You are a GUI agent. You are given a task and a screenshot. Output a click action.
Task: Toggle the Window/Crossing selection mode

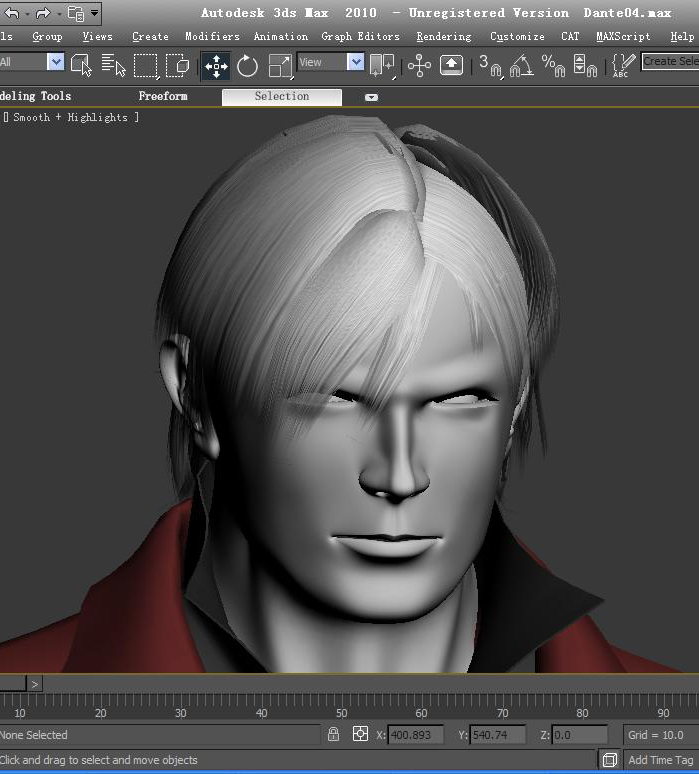click(x=178, y=65)
